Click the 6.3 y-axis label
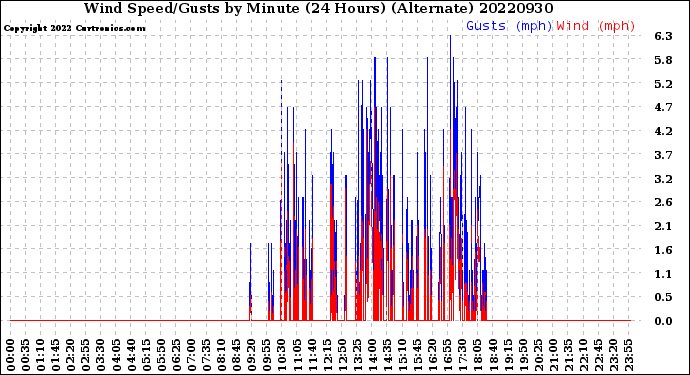 [x=663, y=36]
